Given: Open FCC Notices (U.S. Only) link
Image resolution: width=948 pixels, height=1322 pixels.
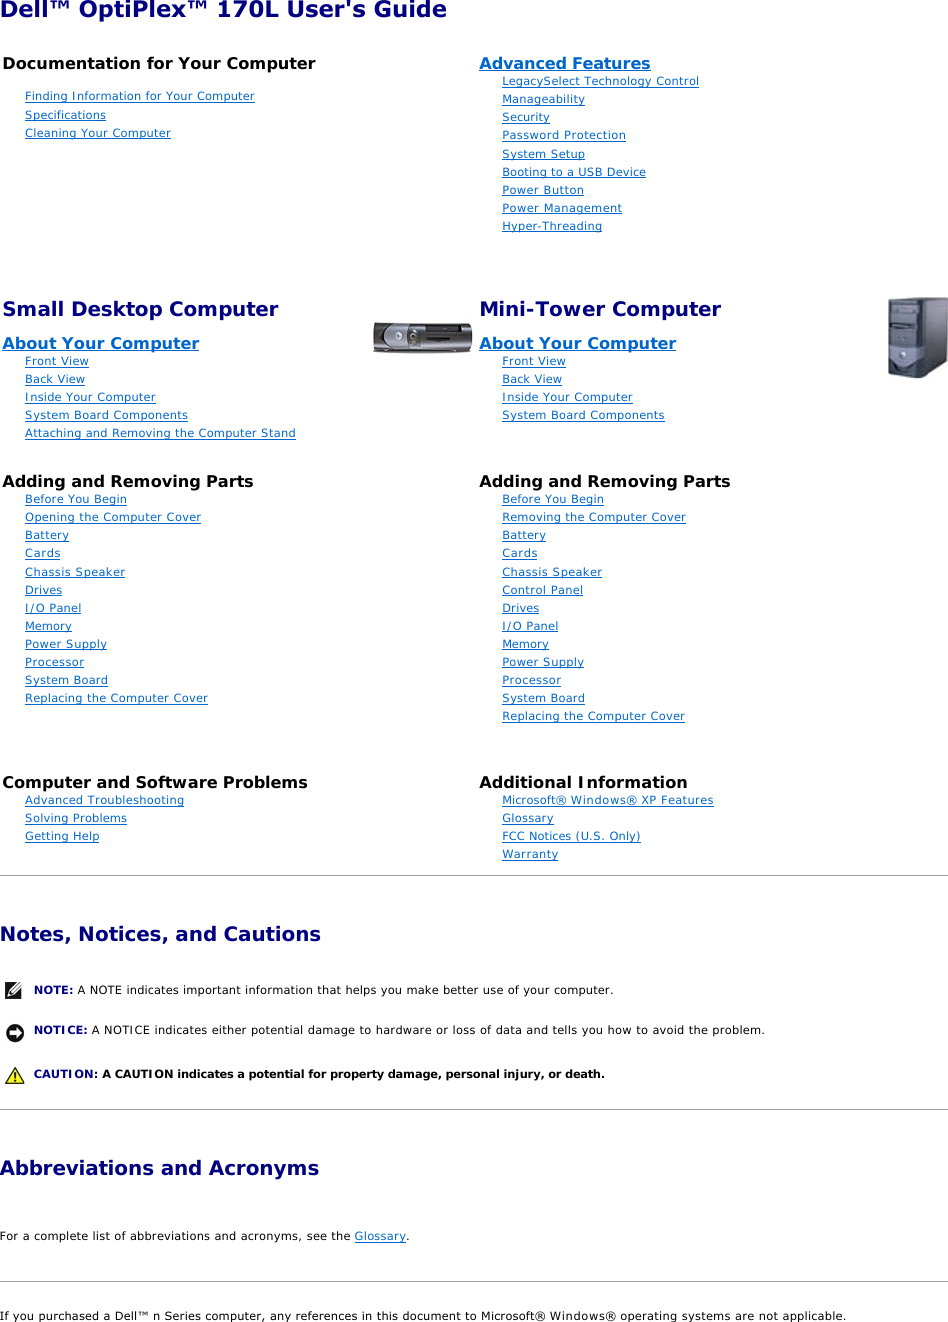Looking at the screenshot, I should [571, 836].
